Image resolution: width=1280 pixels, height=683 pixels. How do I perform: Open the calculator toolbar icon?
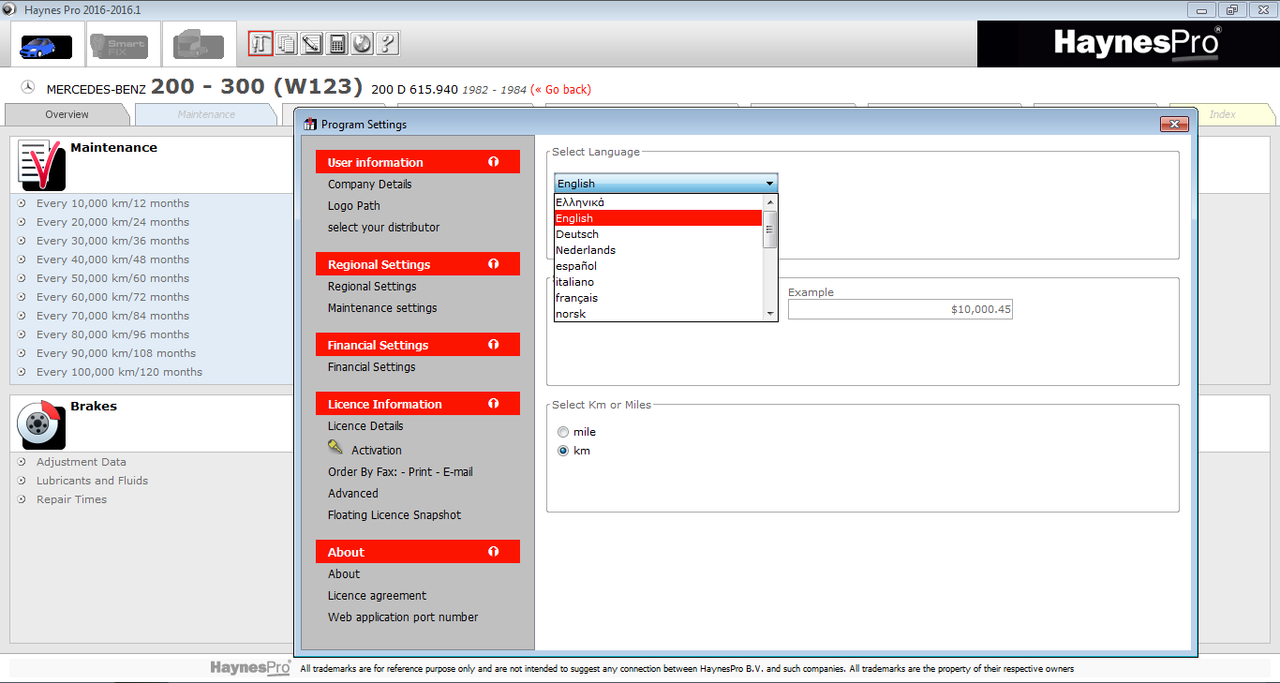pos(337,44)
